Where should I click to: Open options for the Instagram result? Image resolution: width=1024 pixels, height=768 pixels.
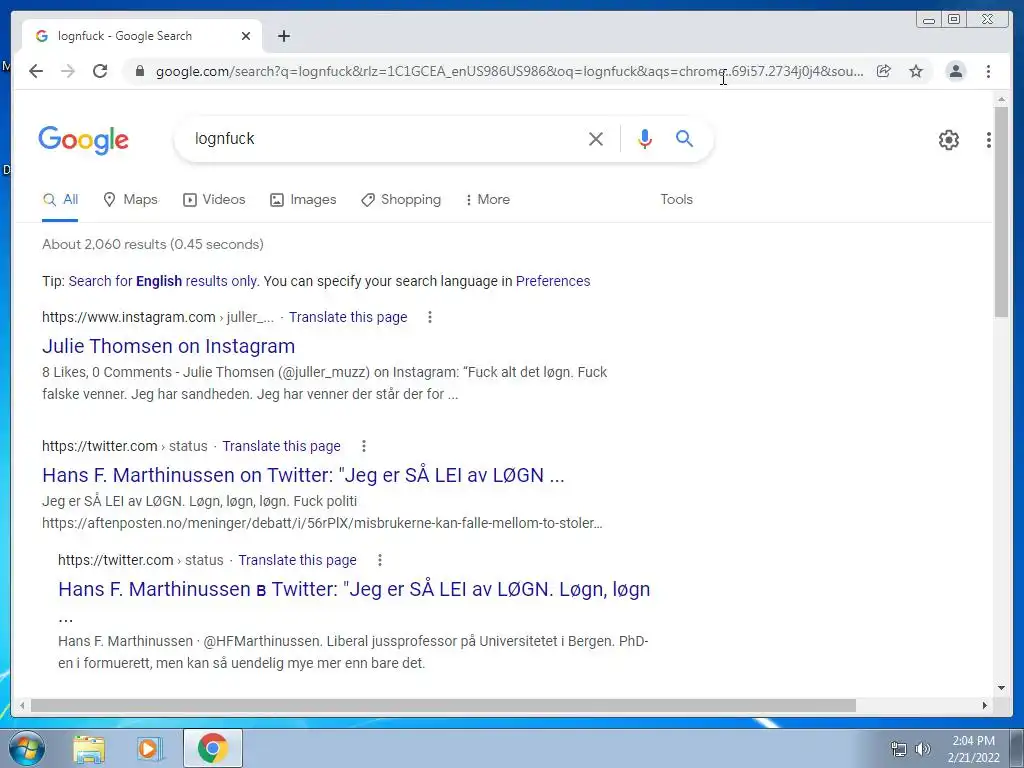click(x=429, y=317)
